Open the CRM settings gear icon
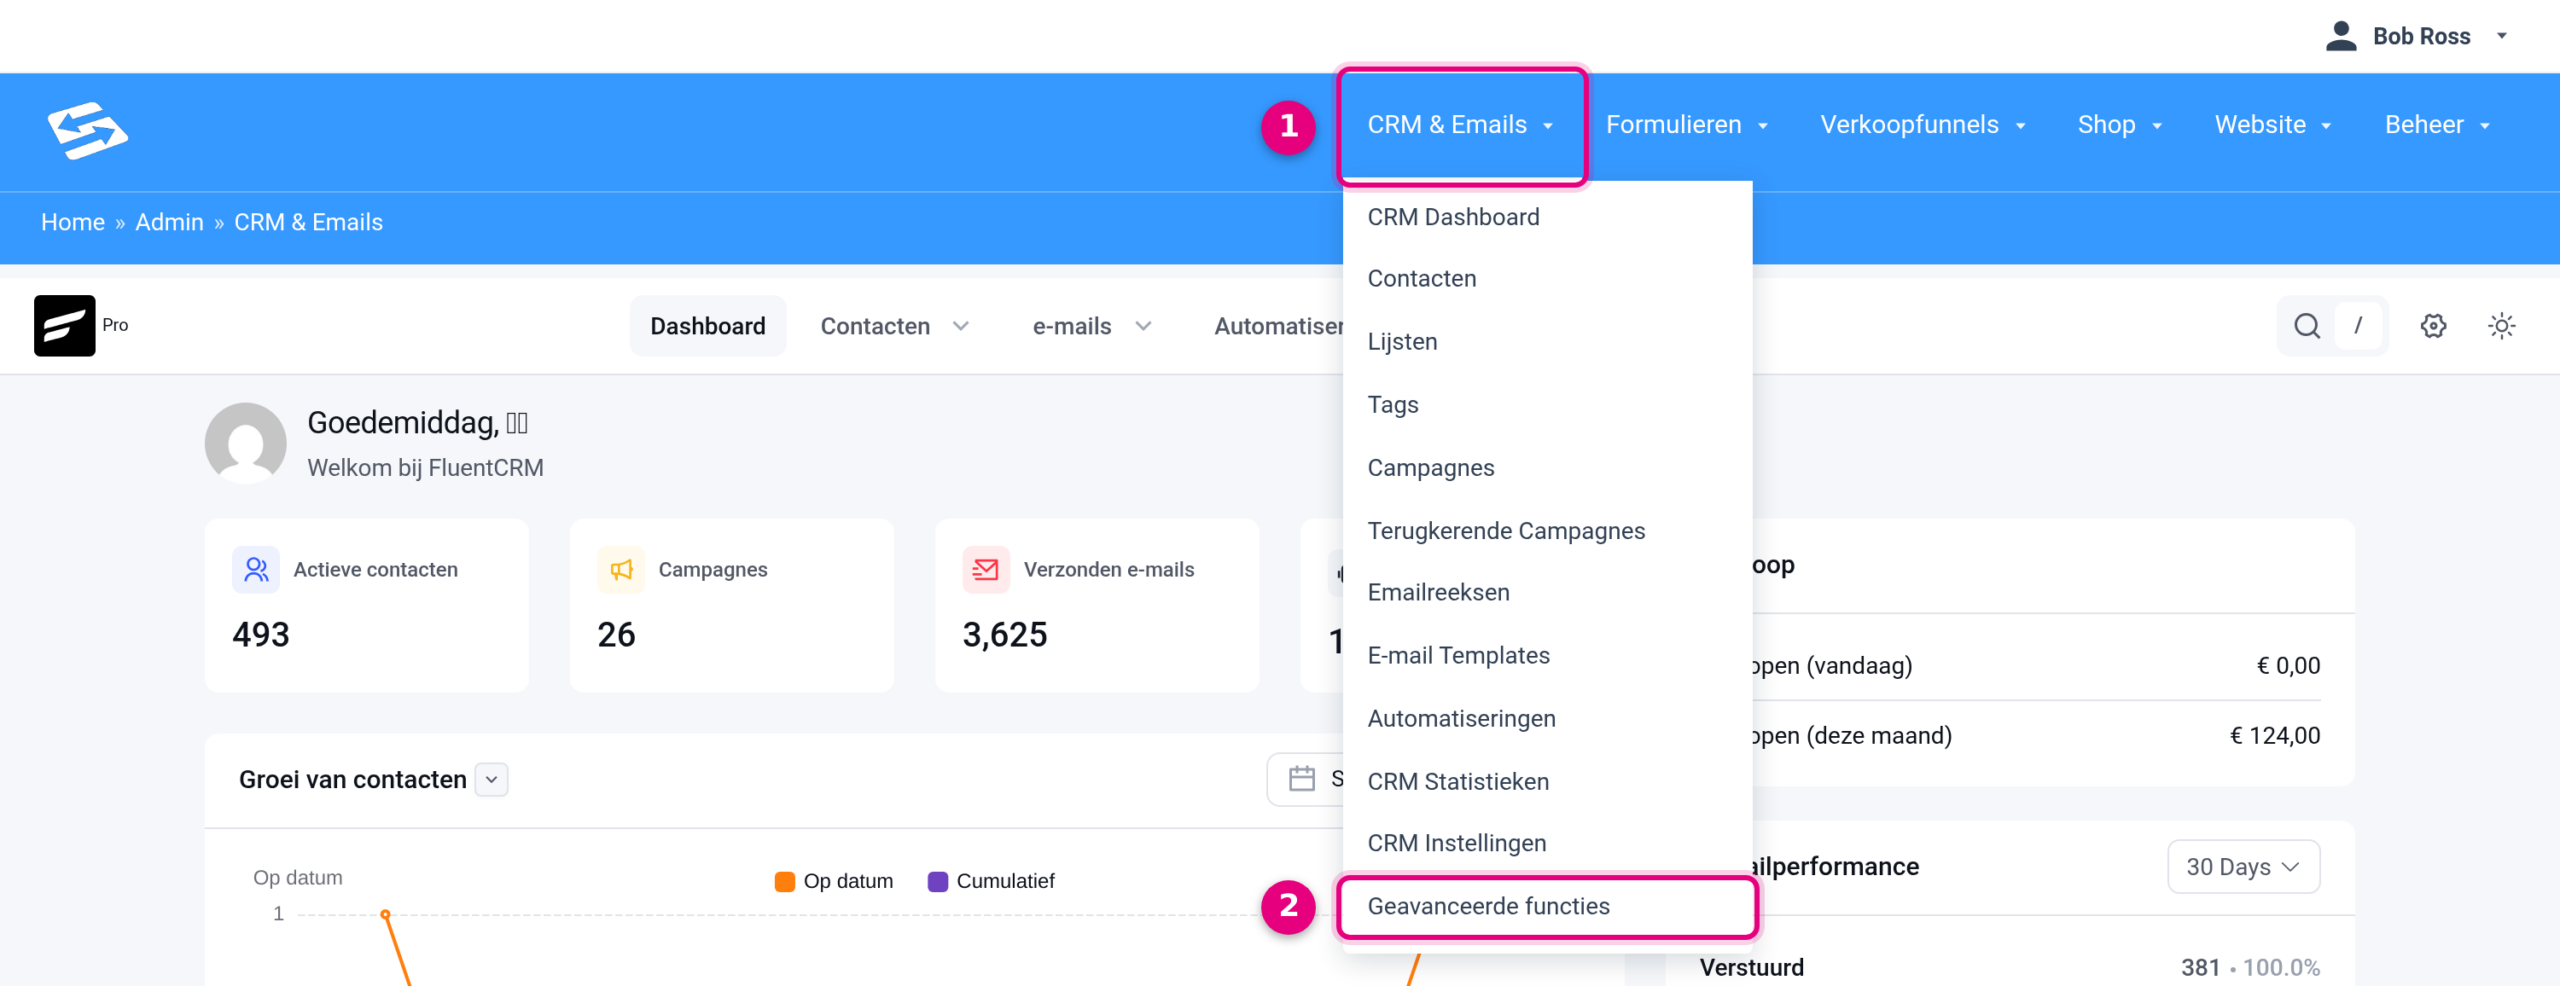Viewport: 2560px width, 986px height. pyautogui.click(x=2433, y=326)
